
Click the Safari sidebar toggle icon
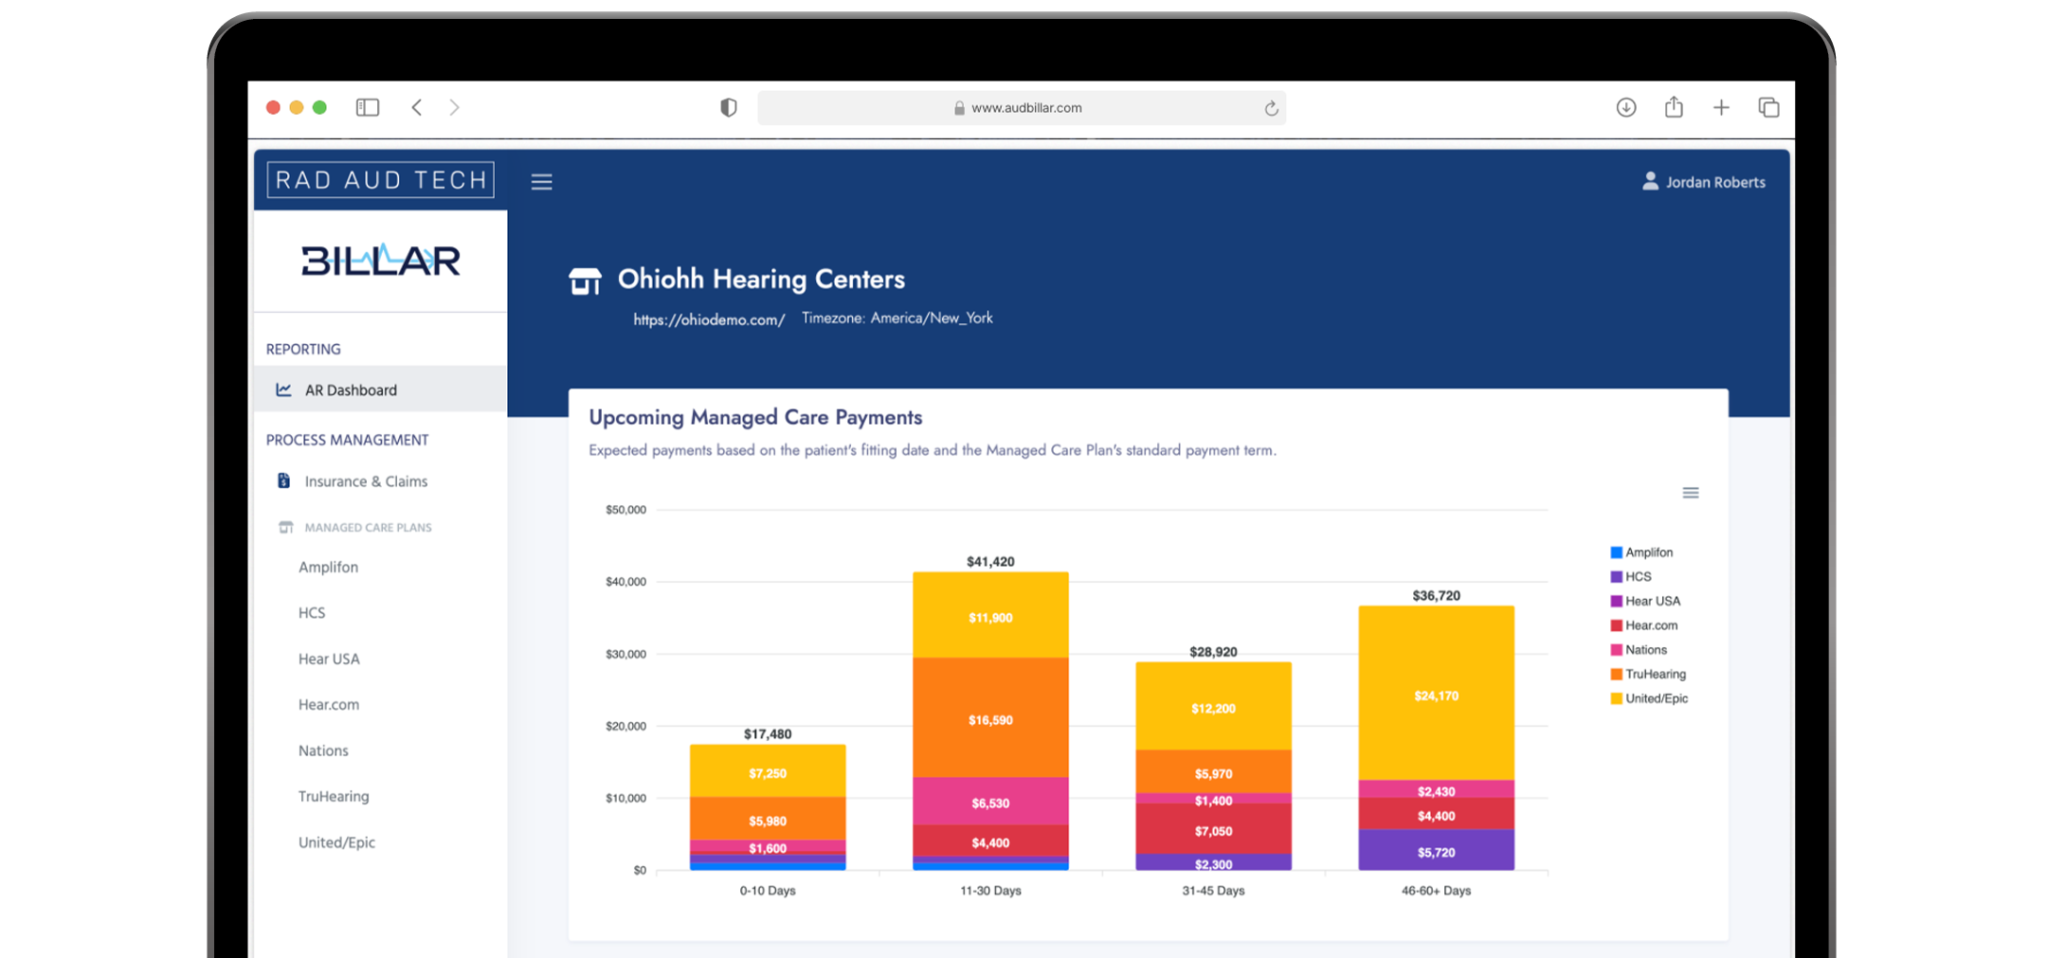367,108
